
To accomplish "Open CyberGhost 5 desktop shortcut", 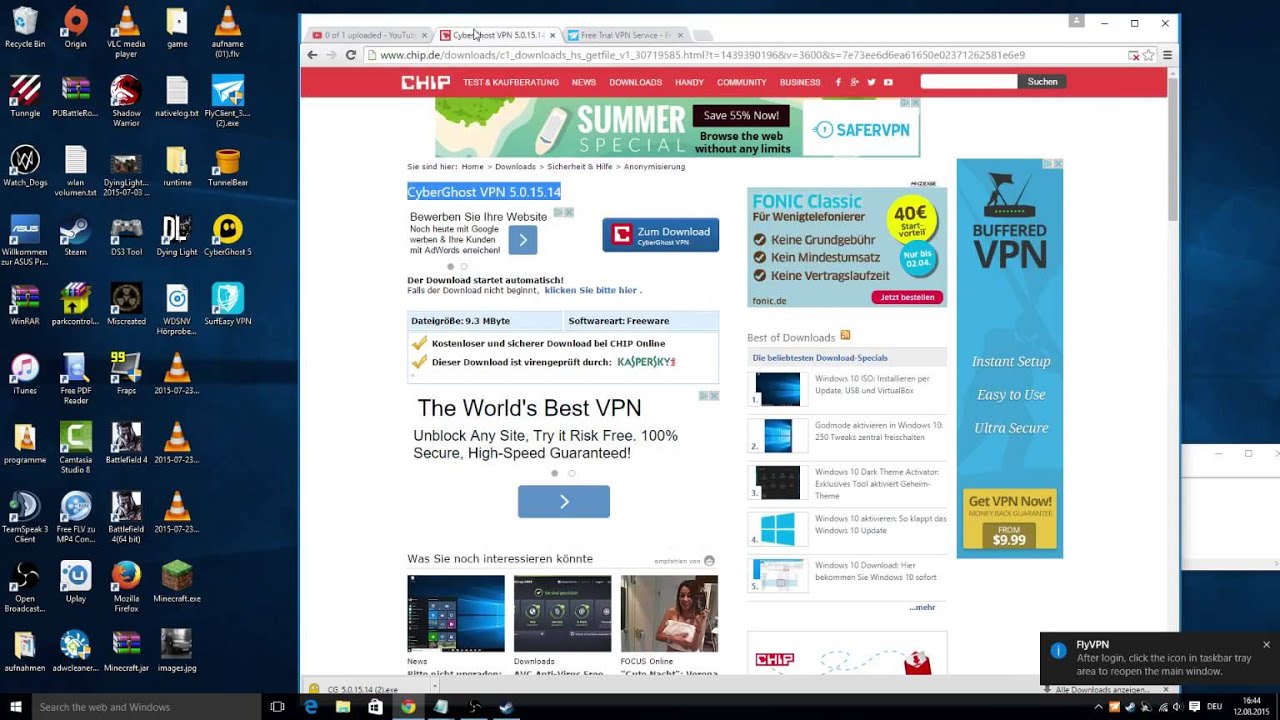I will coord(228,236).
